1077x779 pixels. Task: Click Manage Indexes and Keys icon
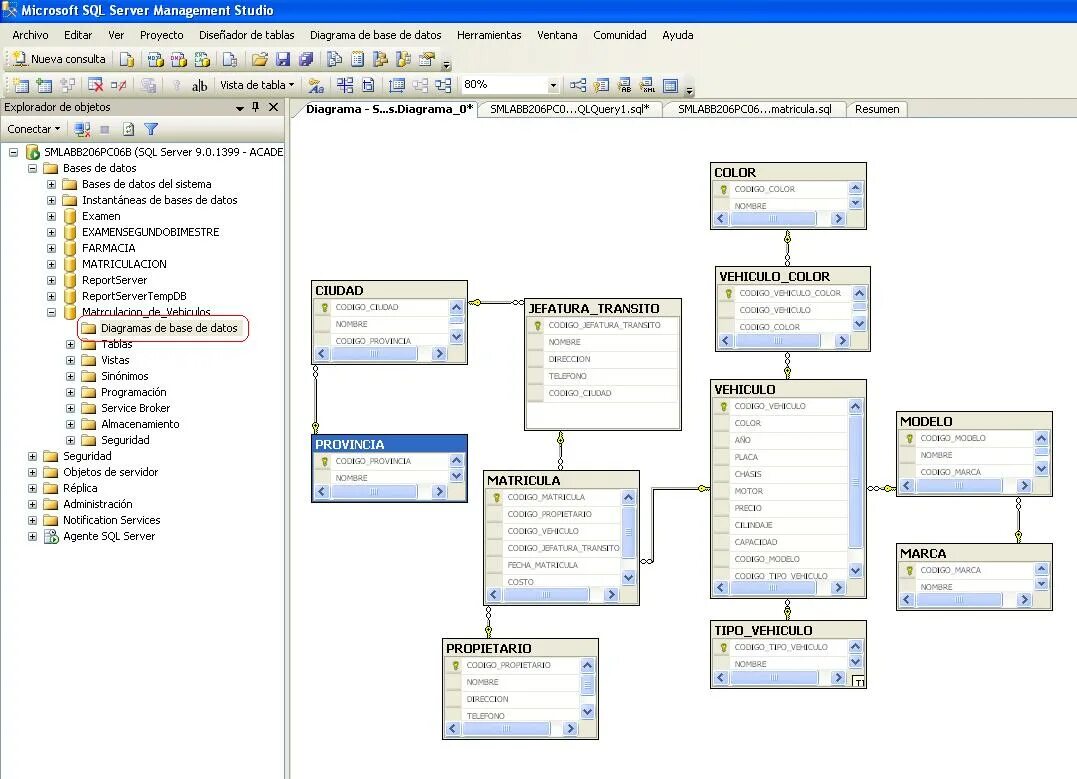pyautogui.click(x=601, y=85)
